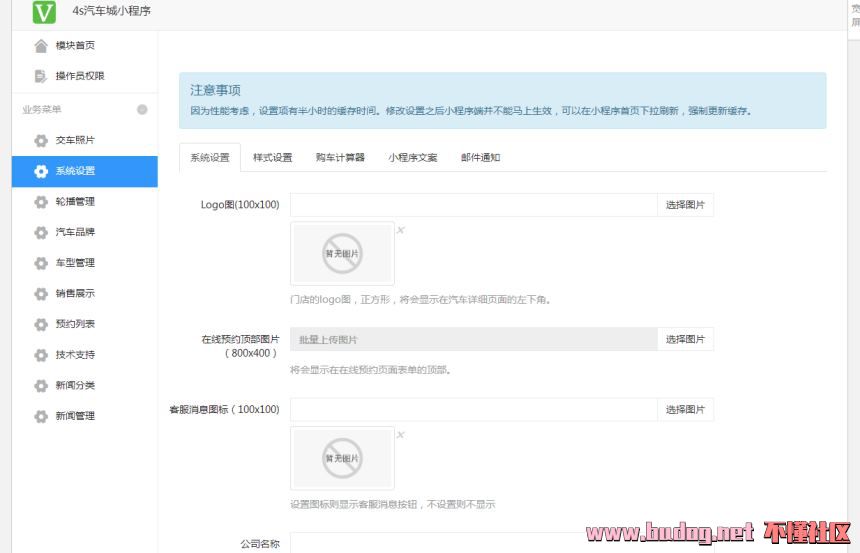Viewport: 860px width, 553px height.
Task: Open the 购车计算器 tab
Action: 340,158
